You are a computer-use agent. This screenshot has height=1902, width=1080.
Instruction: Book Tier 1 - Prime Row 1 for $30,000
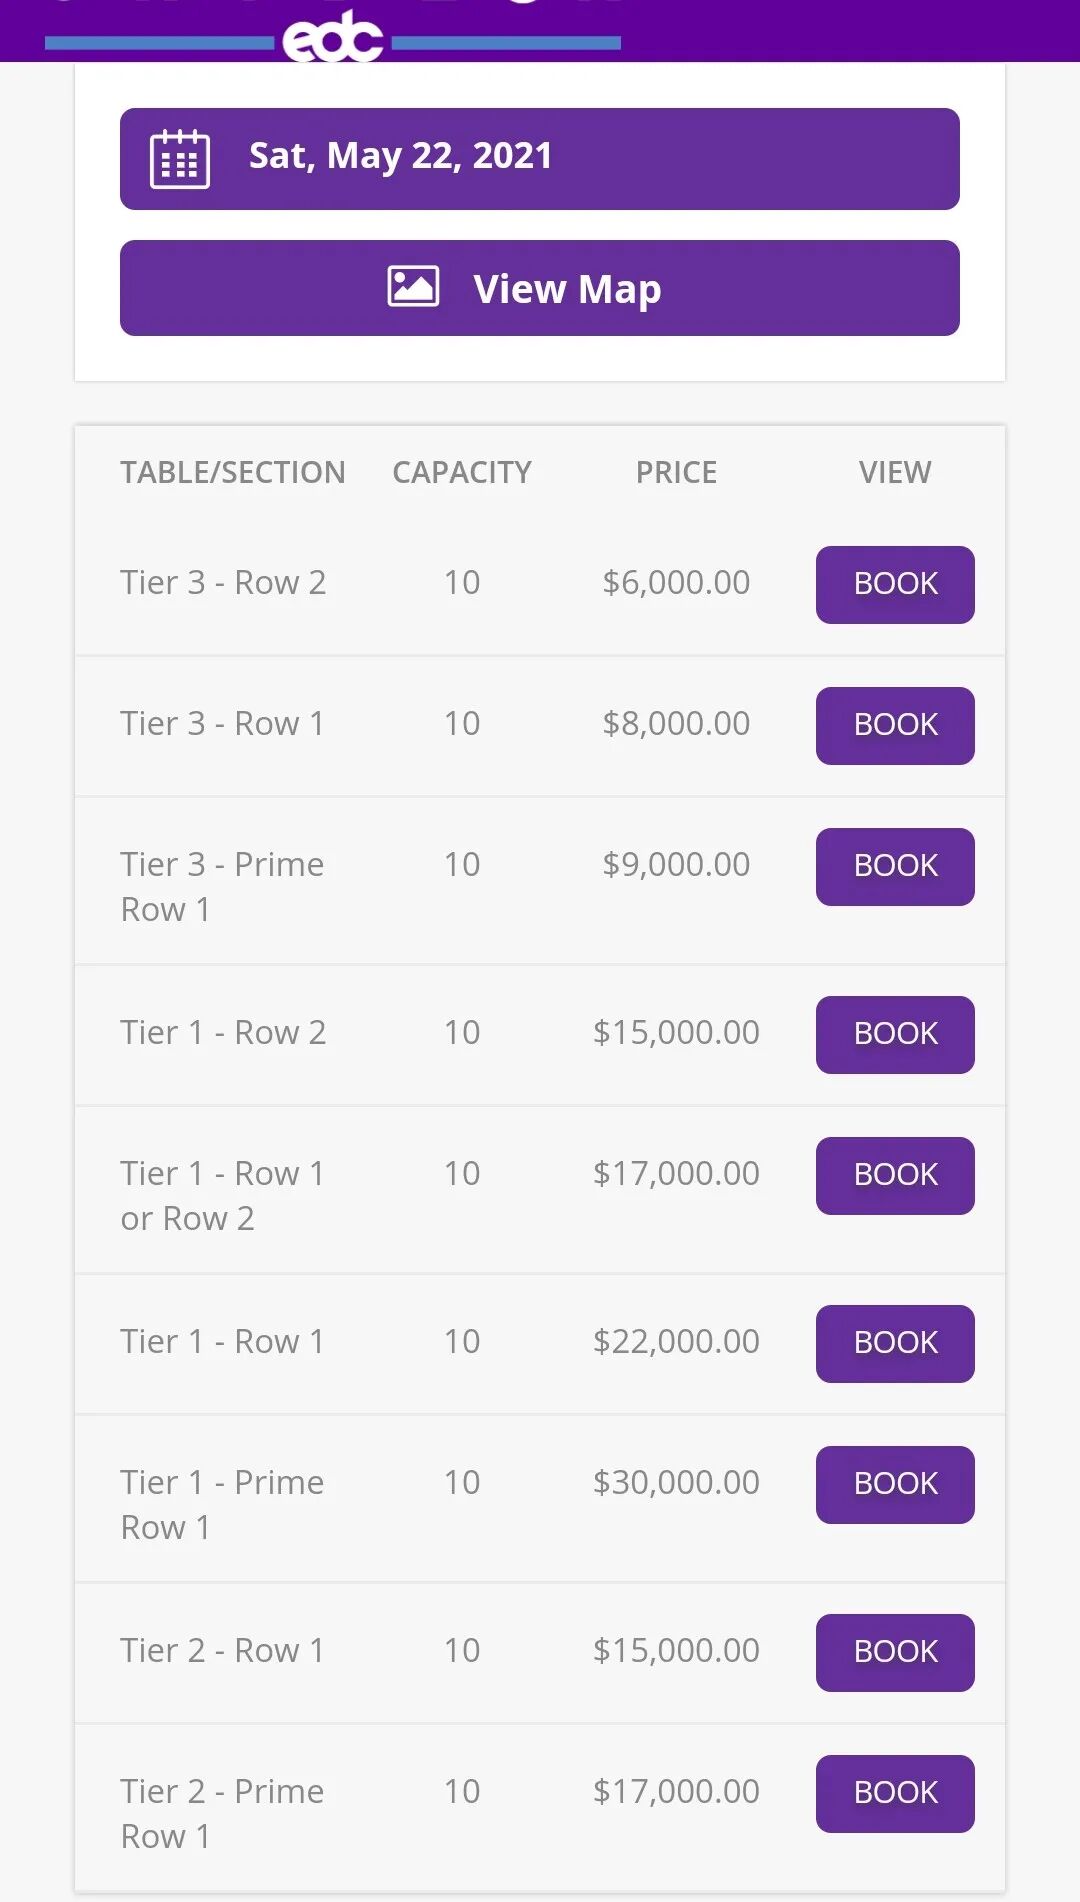pos(895,1484)
